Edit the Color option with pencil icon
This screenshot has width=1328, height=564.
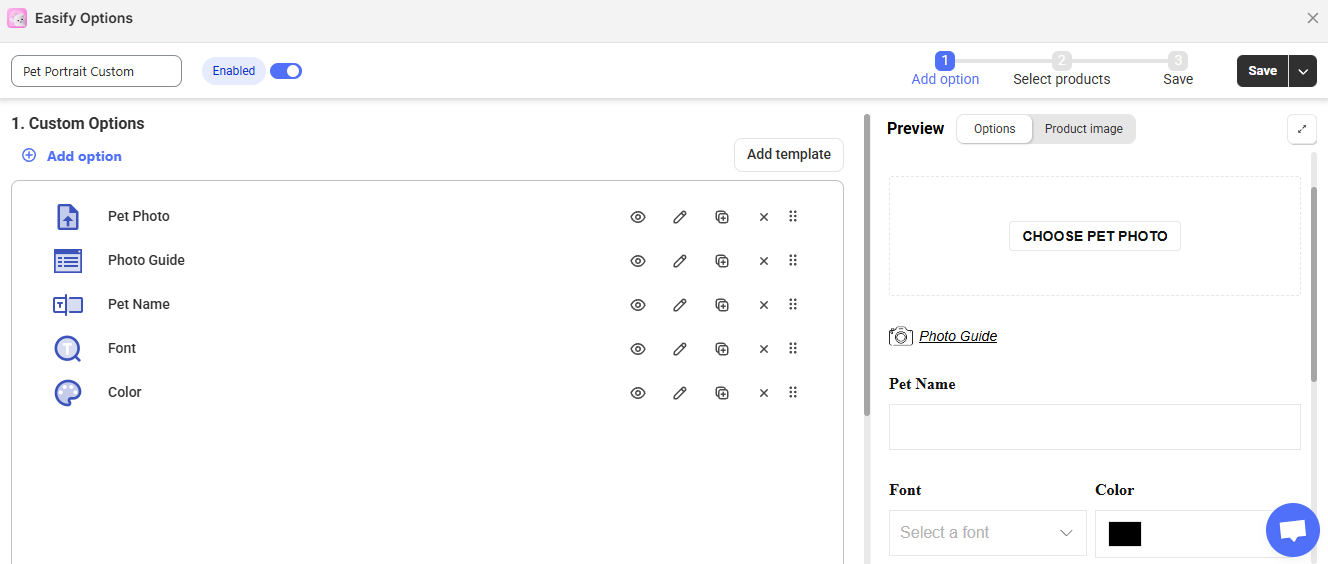coord(680,393)
